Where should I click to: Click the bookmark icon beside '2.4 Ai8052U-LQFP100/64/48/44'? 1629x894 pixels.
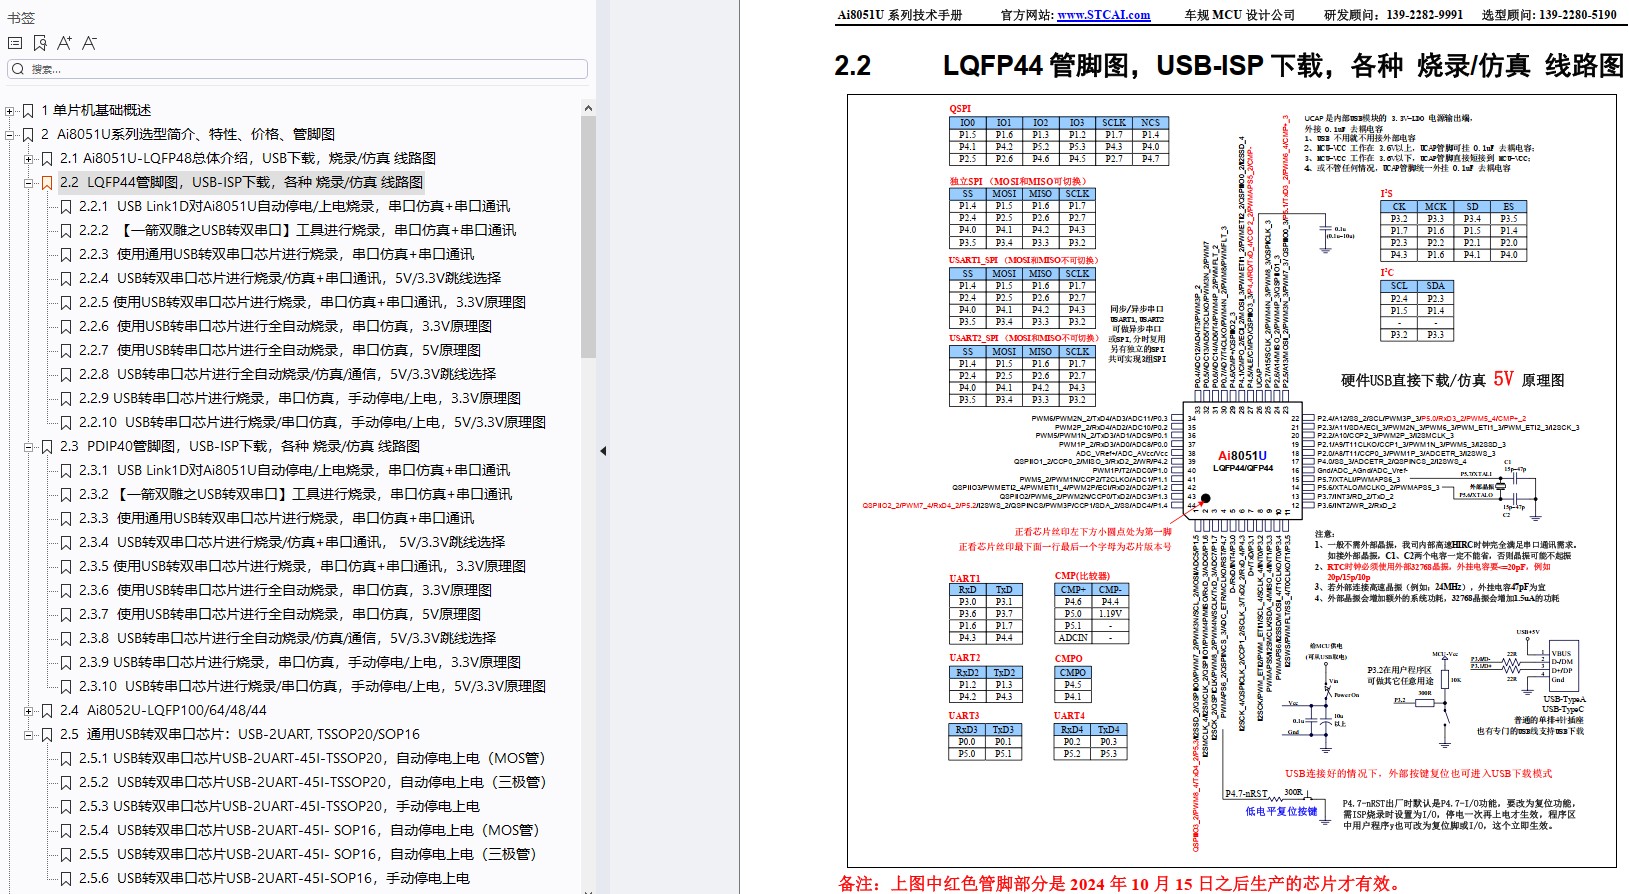click(x=47, y=710)
